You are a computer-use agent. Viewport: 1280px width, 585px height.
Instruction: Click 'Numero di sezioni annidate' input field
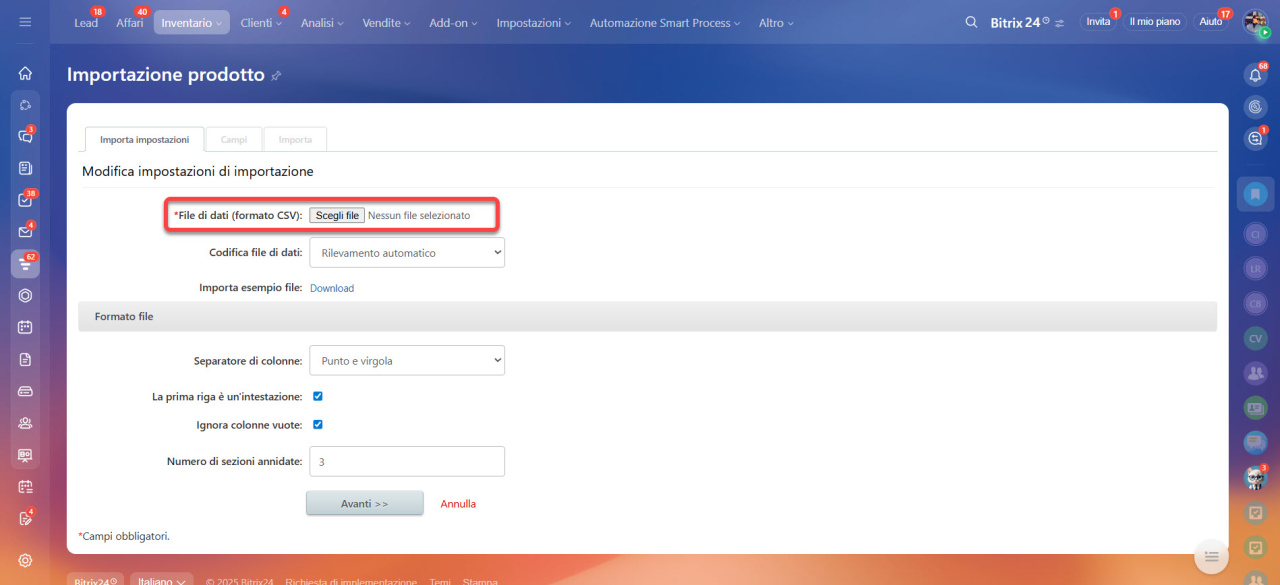406,461
